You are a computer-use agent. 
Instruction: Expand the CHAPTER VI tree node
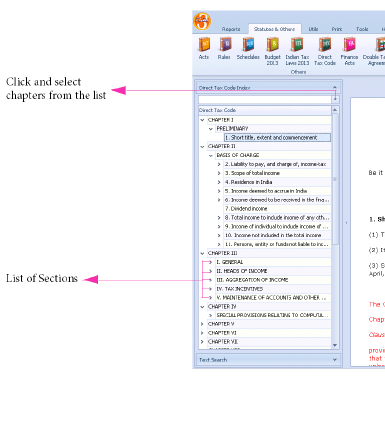[x=202, y=333]
